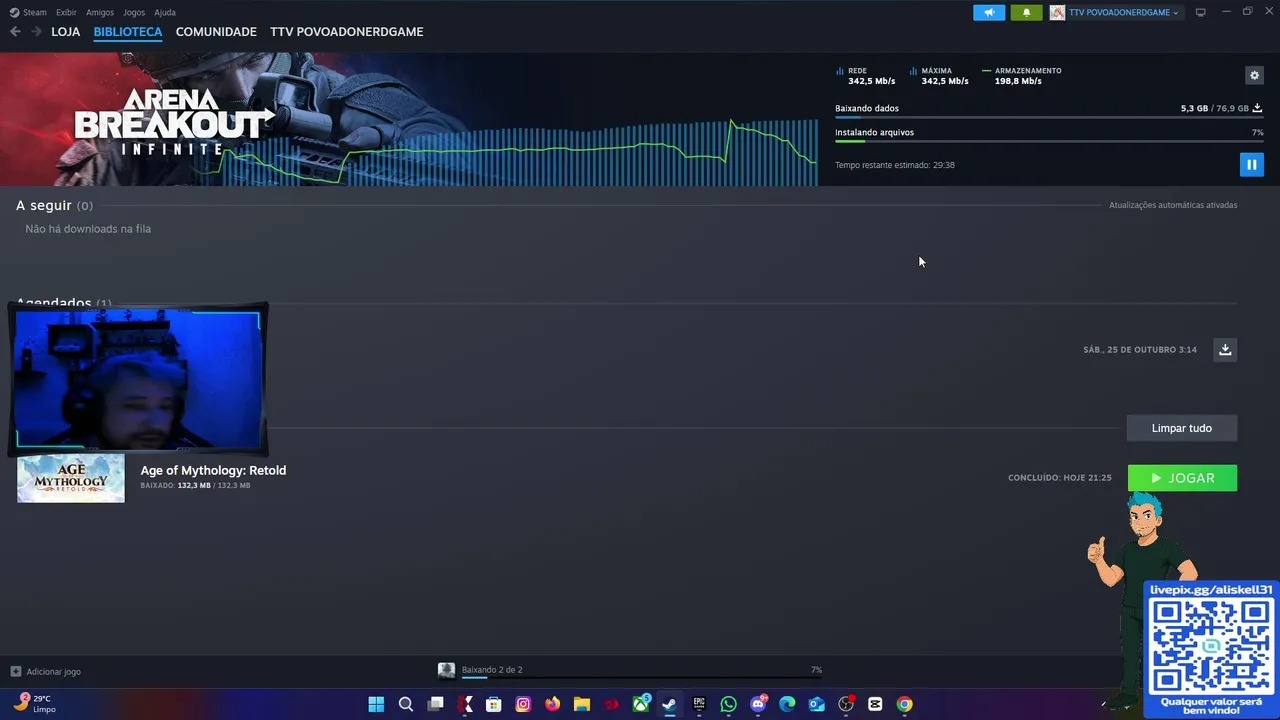This screenshot has height=720, width=1280.
Task: Open File Explorer from the taskbar
Action: 582,704
